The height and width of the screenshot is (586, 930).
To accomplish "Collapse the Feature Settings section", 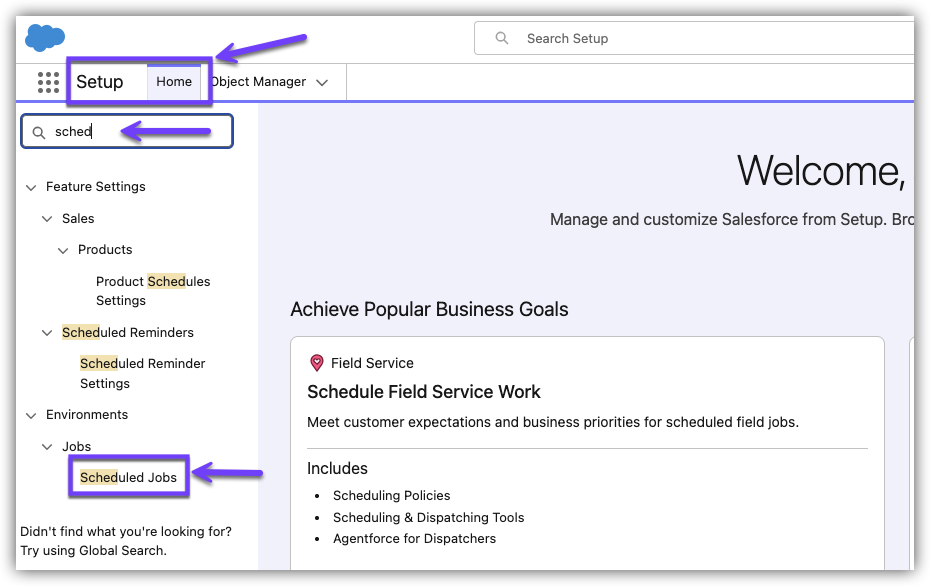I will pyautogui.click(x=31, y=187).
